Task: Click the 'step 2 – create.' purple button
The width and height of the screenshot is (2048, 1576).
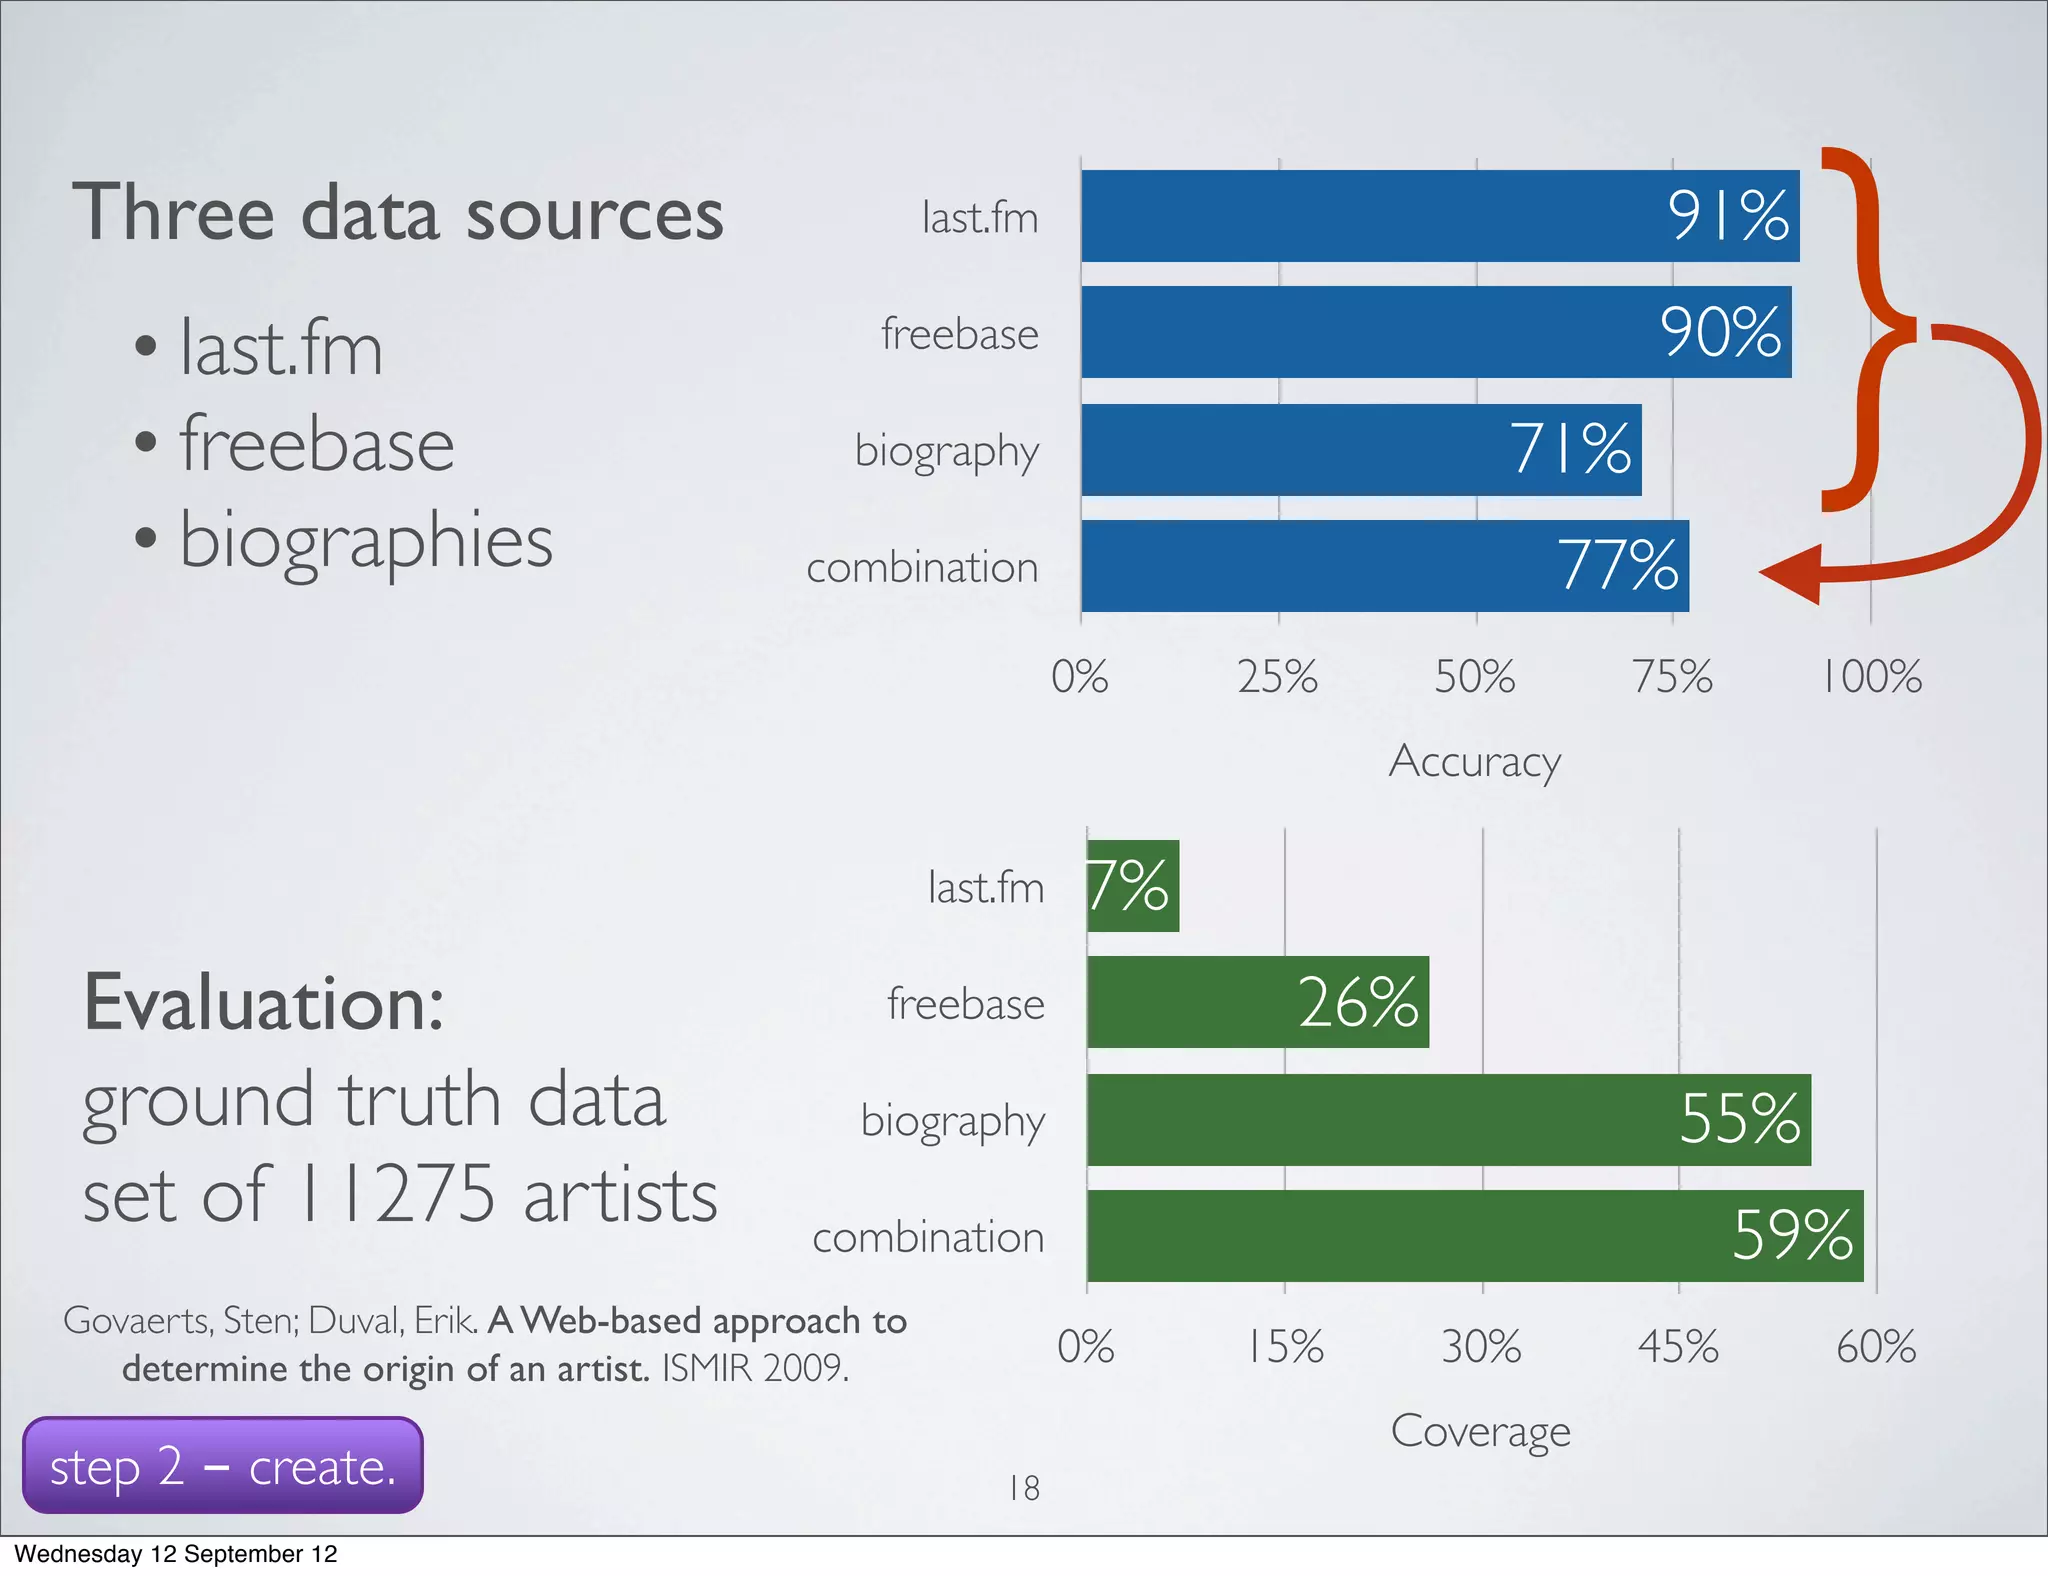Action: (x=223, y=1465)
